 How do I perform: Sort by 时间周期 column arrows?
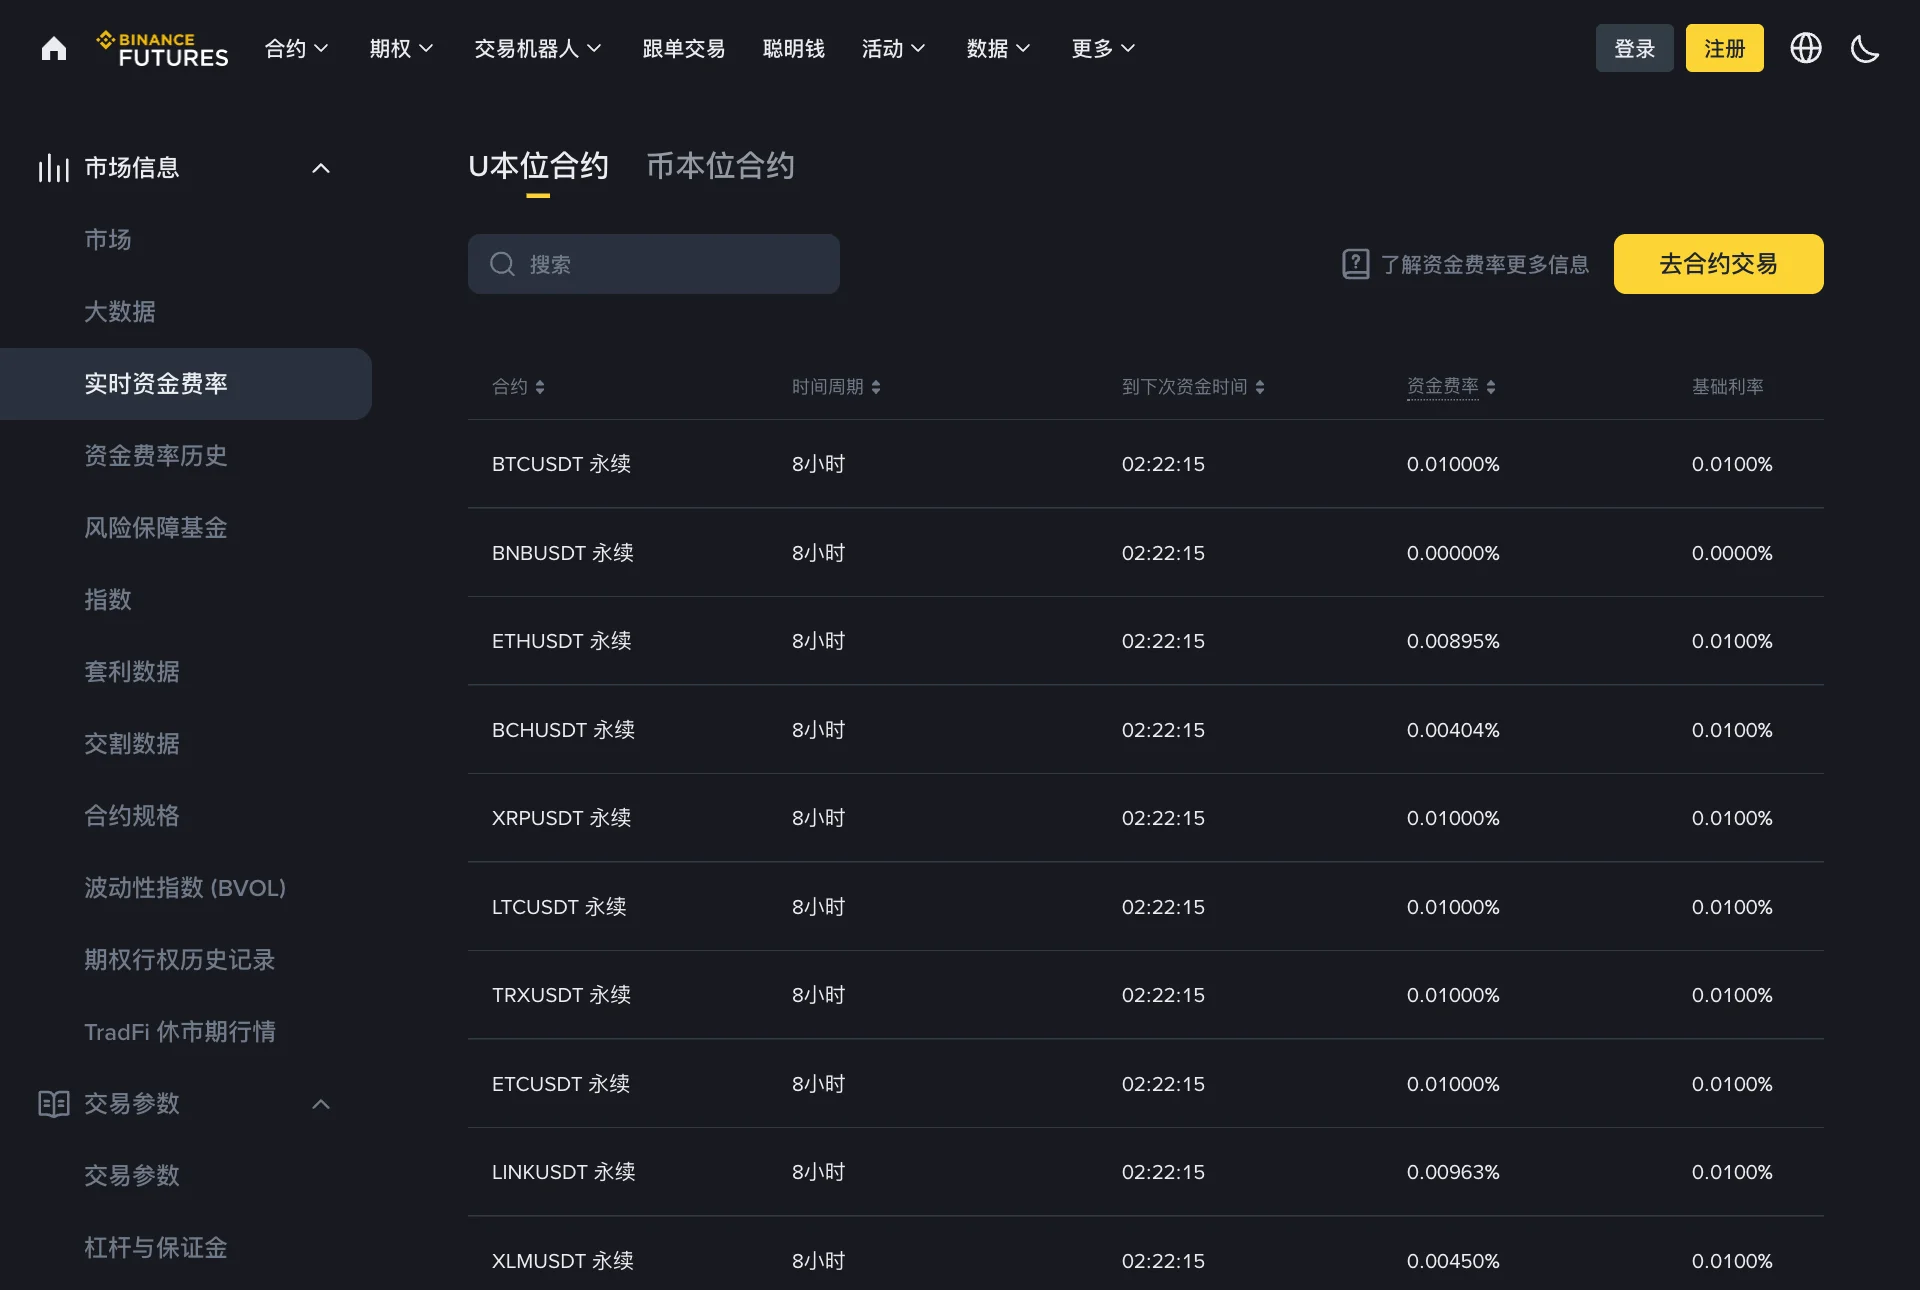coord(876,387)
